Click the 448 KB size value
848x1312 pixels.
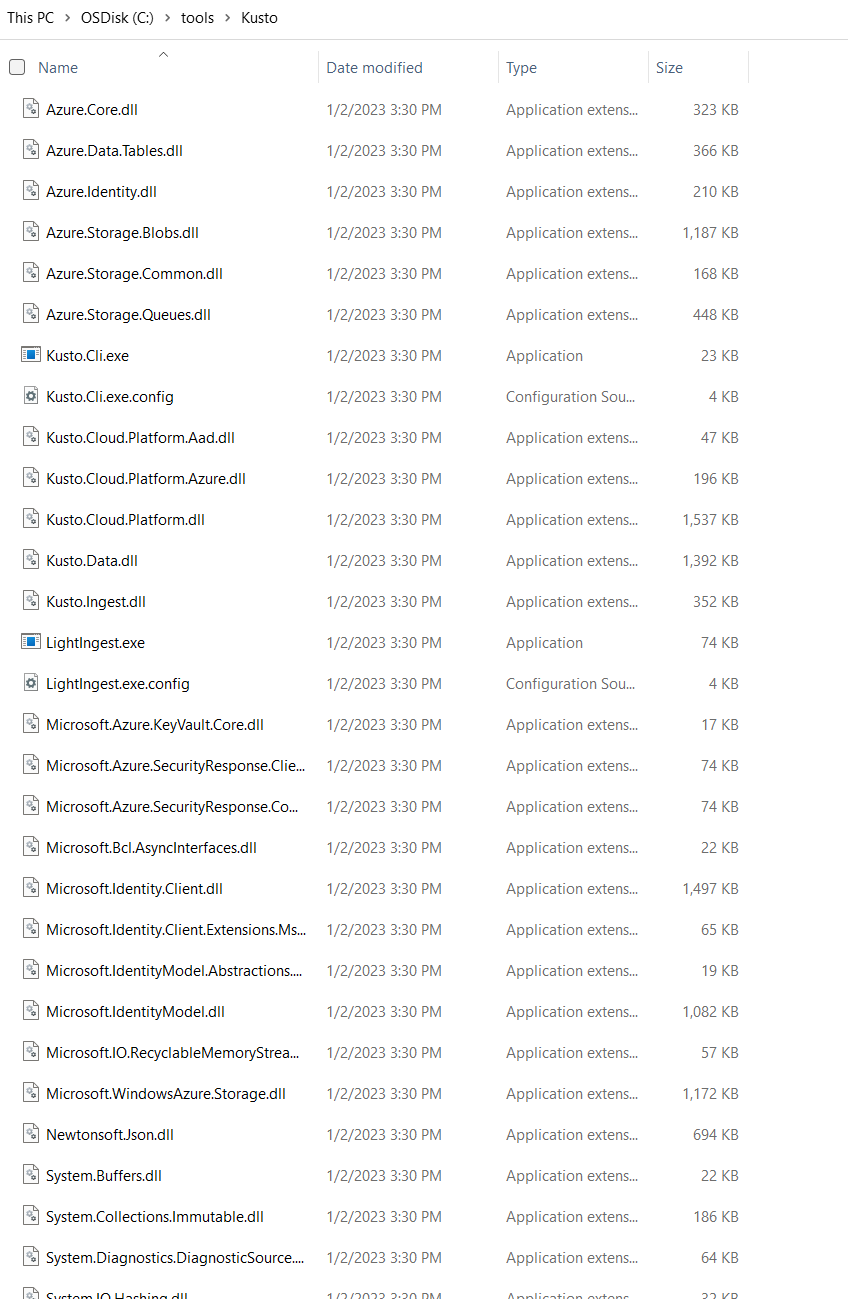point(716,315)
